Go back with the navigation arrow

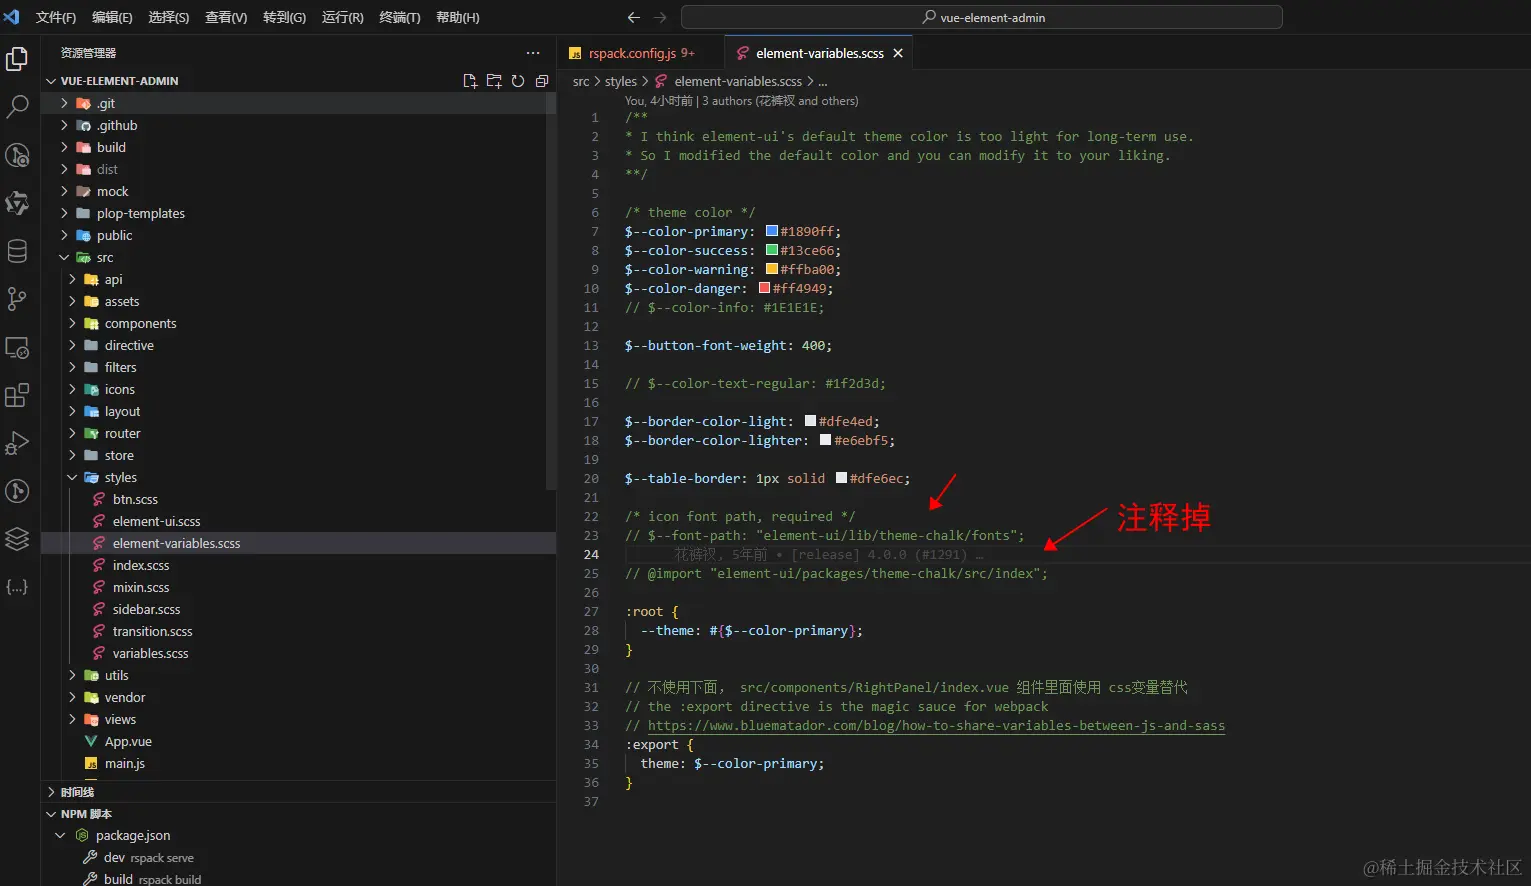[x=633, y=17]
